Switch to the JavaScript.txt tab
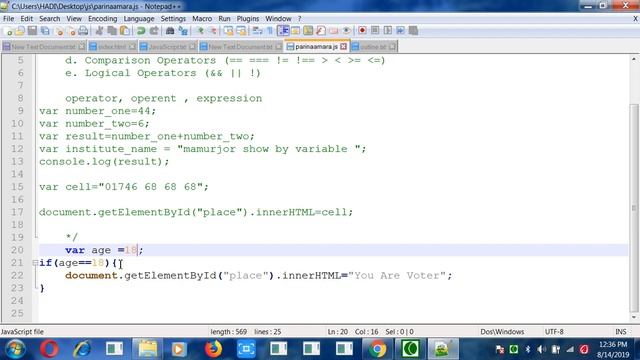Image resolution: width=640 pixels, height=360 pixels. coord(167,47)
